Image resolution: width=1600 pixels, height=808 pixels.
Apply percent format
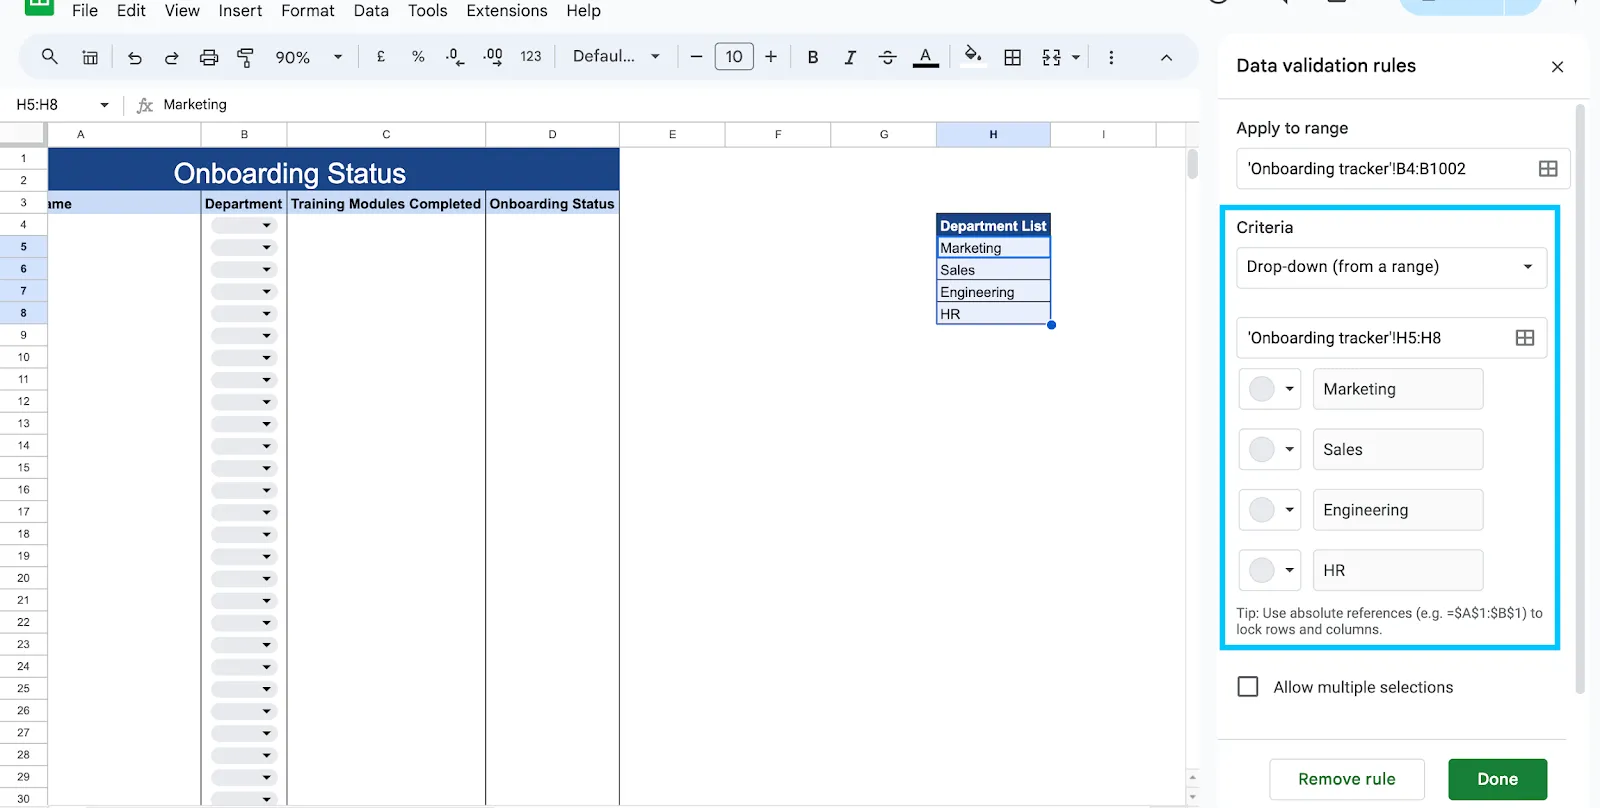tap(418, 57)
